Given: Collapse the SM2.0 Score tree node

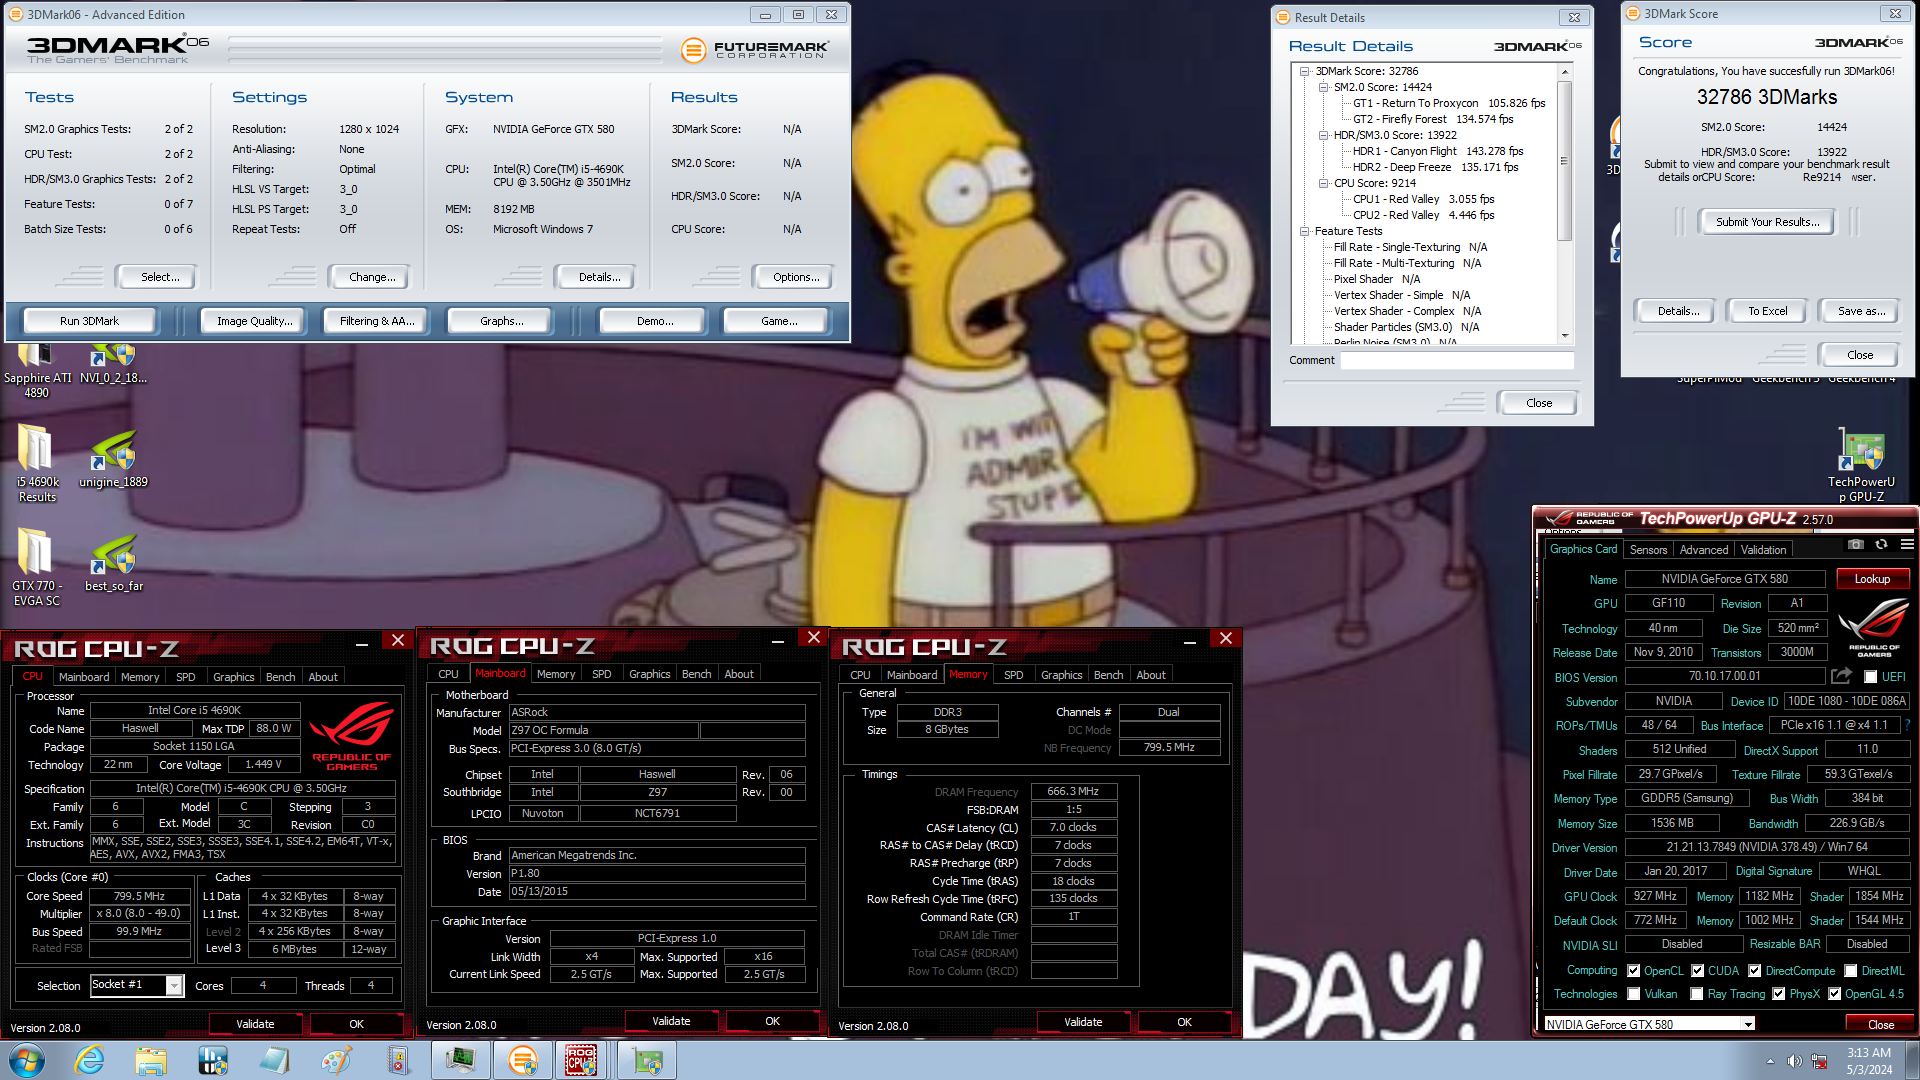Looking at the screenshot, I should (1323, 87).
